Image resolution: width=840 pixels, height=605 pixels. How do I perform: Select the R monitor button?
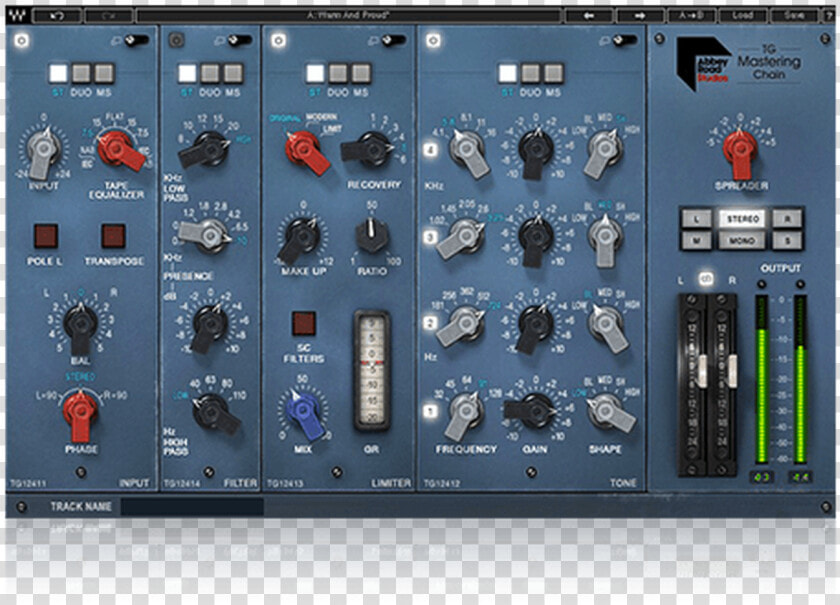[x=788, y=219]
